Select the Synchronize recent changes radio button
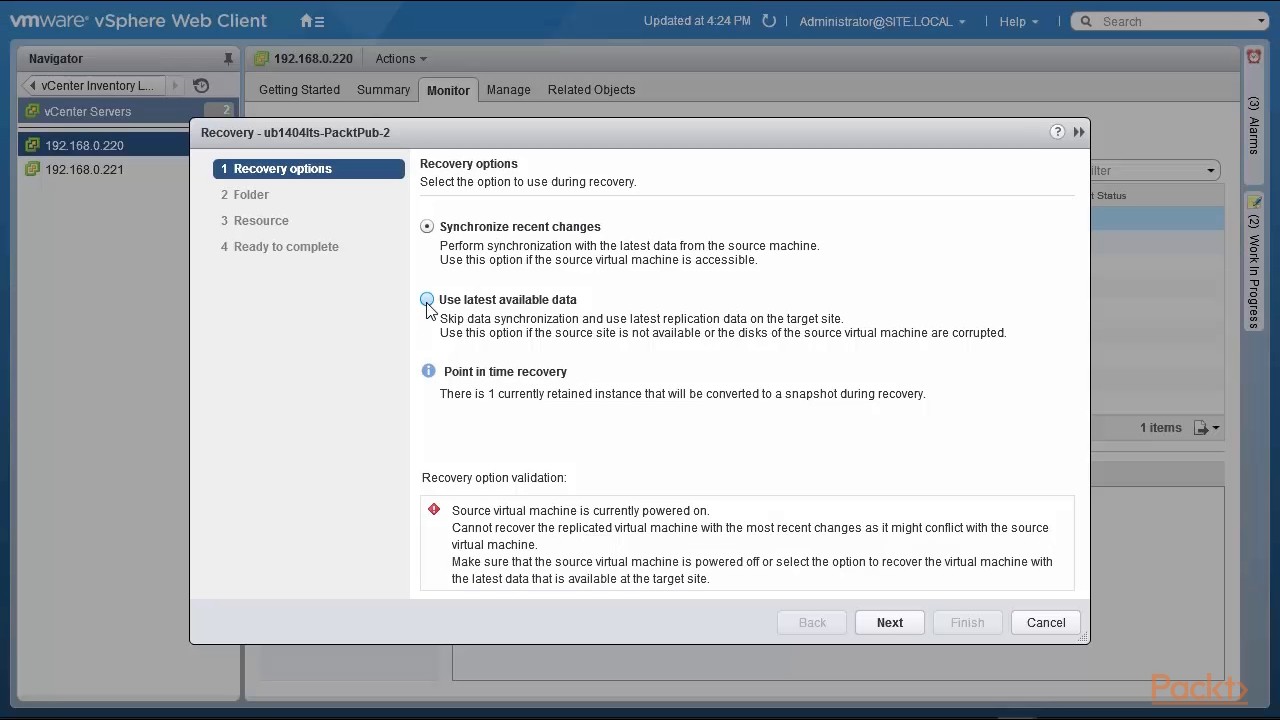Screen dimensions: 1280x720 click(x=427, y=227)
